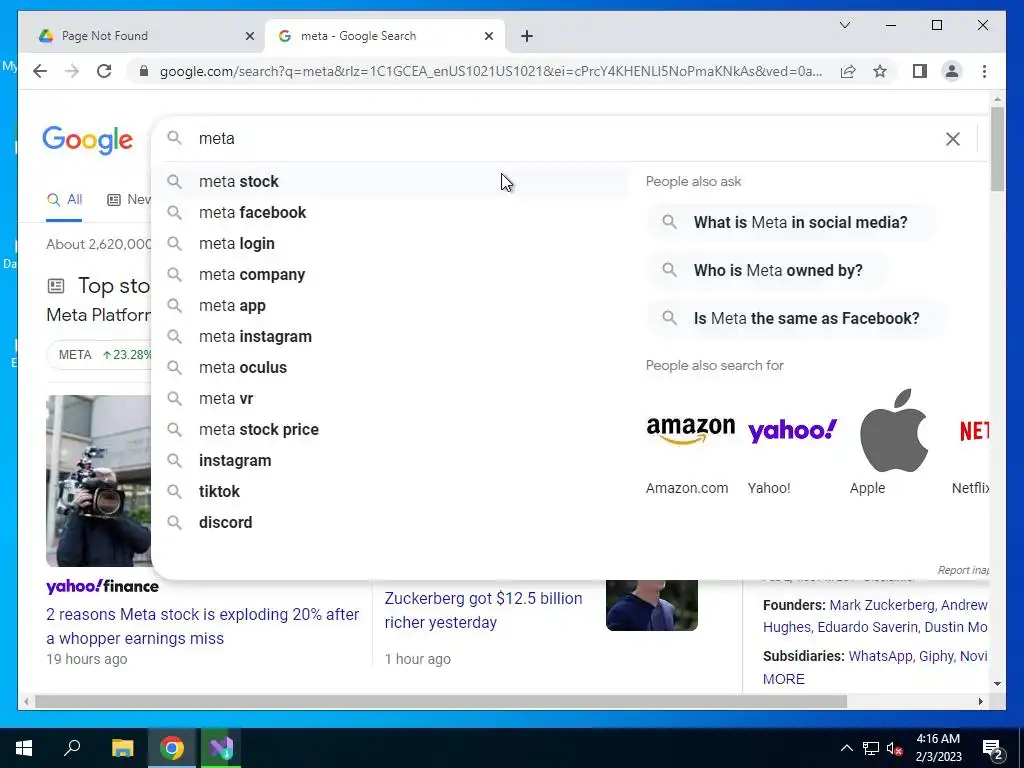This screenshot has width=1024, height=768.
Task: Open the Chrome three-dot menu
Action: click(984, 71)
